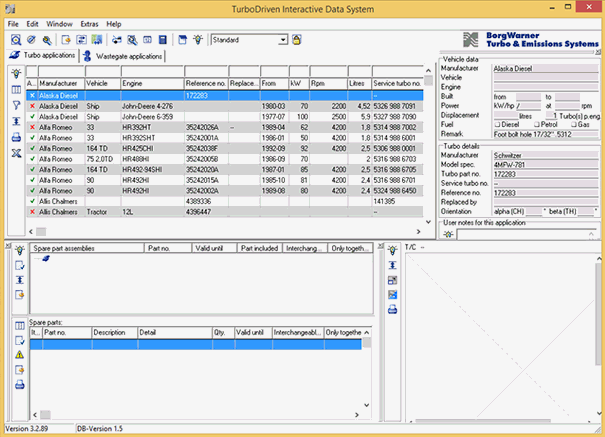The image size is (605, 437).
Task: Open the Help menu
Action: [x=114, y=24]
